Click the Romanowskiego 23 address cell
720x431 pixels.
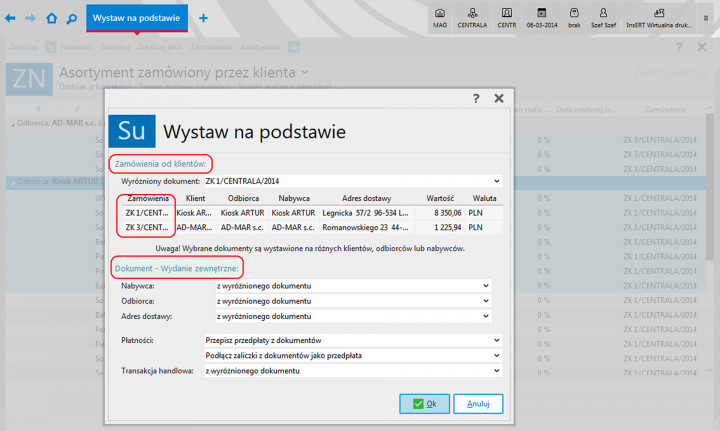[x=365, y=228]
